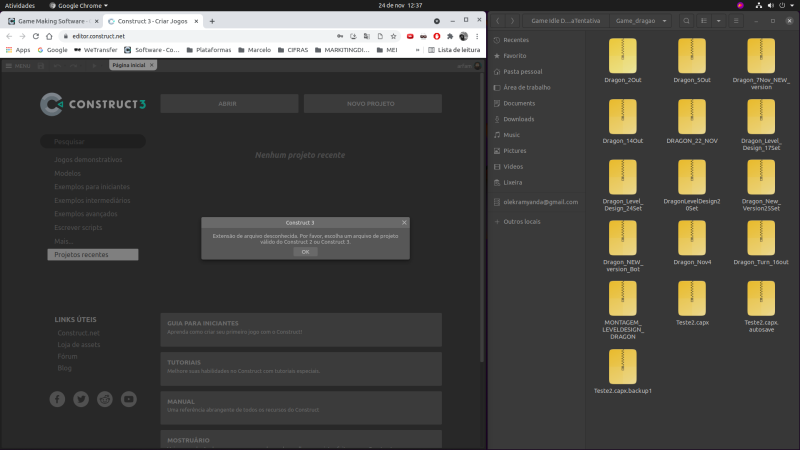Close the Construct 3 error dialog

point(404,222)
